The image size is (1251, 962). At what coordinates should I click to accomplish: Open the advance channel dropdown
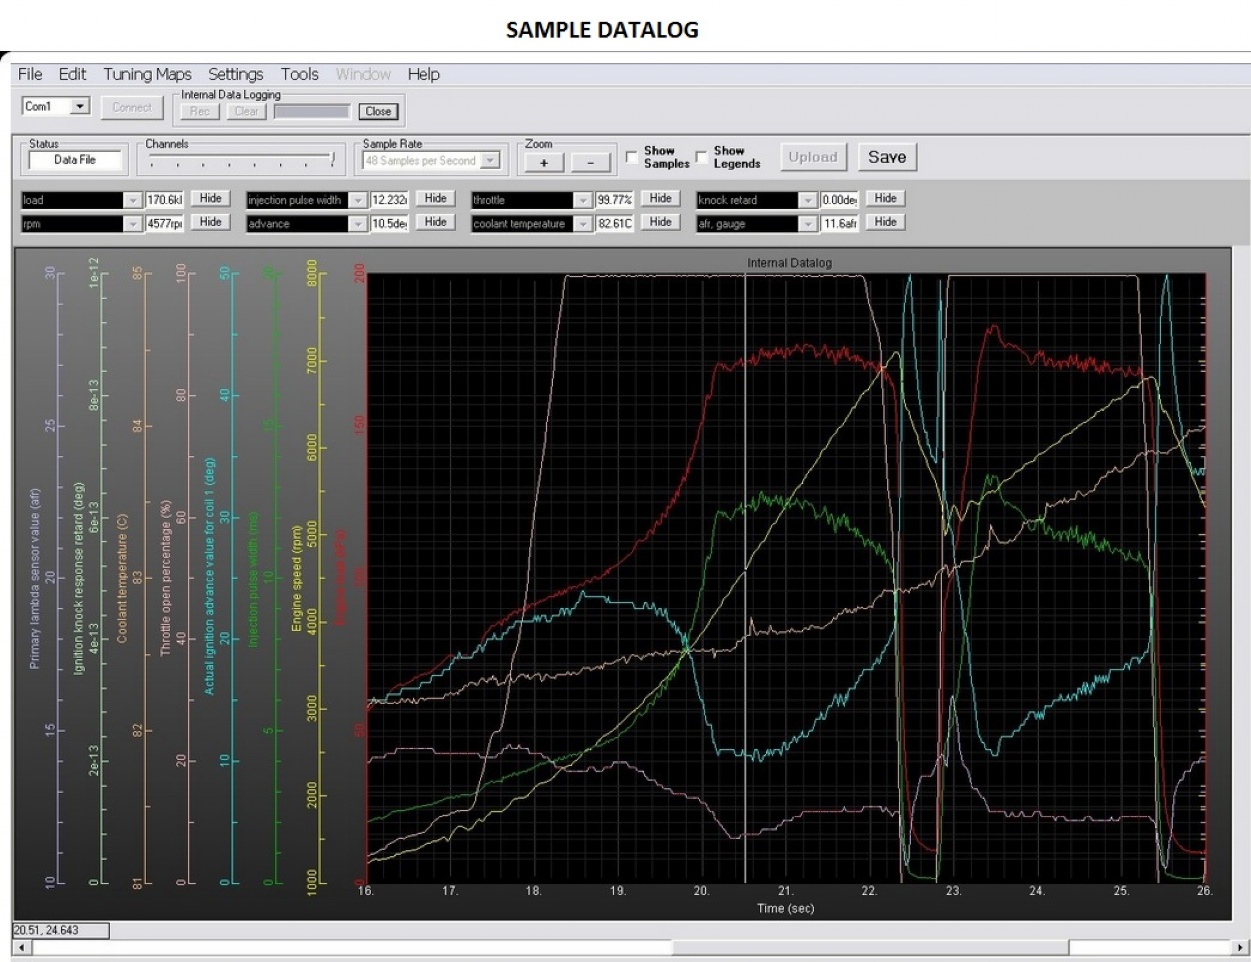pyautogui.click(x=358, y=224)
